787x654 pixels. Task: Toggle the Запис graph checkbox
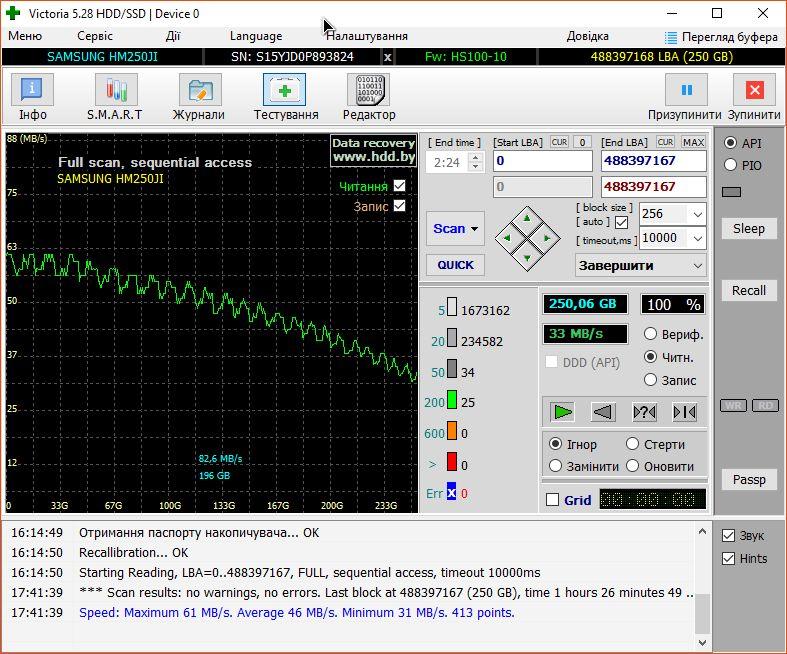click(x=400, y=206)
